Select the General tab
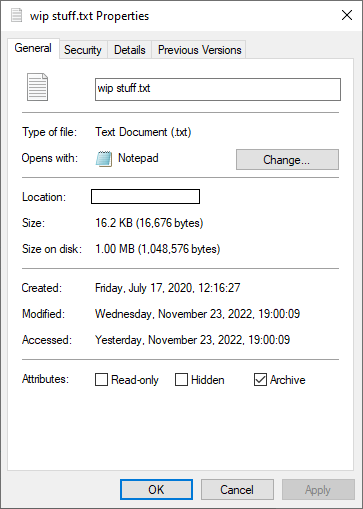The image size is (363, 509). click(x=33, y=48)
